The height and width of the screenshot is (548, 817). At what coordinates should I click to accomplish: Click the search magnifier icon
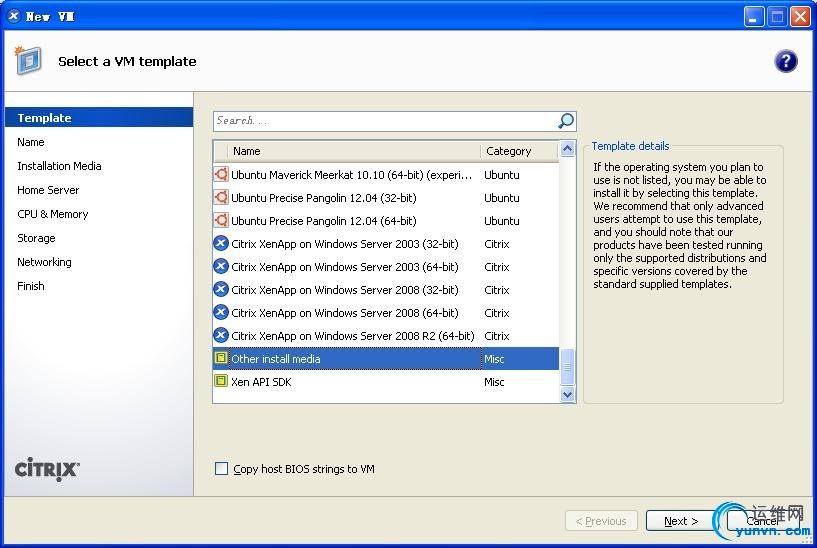pos(566,121)
